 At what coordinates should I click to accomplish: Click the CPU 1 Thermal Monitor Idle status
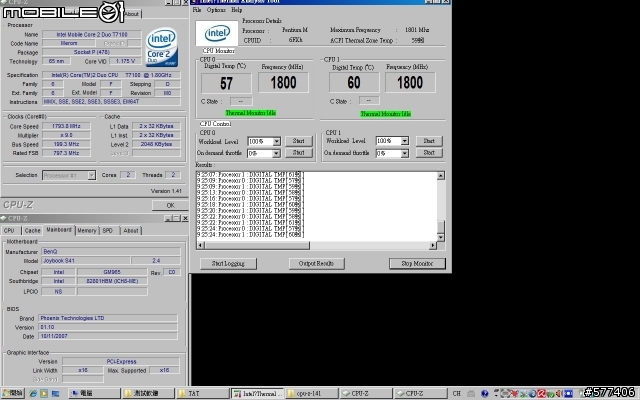pyautogui.click(x=385, y=114)
